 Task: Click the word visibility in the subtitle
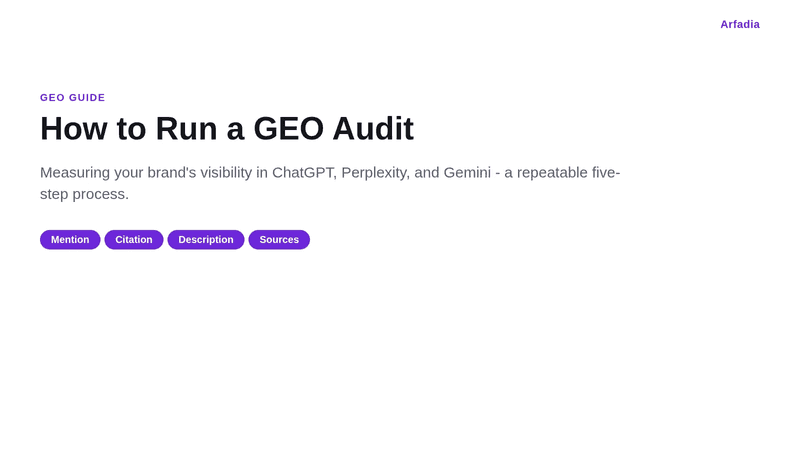tap(226, 173)
